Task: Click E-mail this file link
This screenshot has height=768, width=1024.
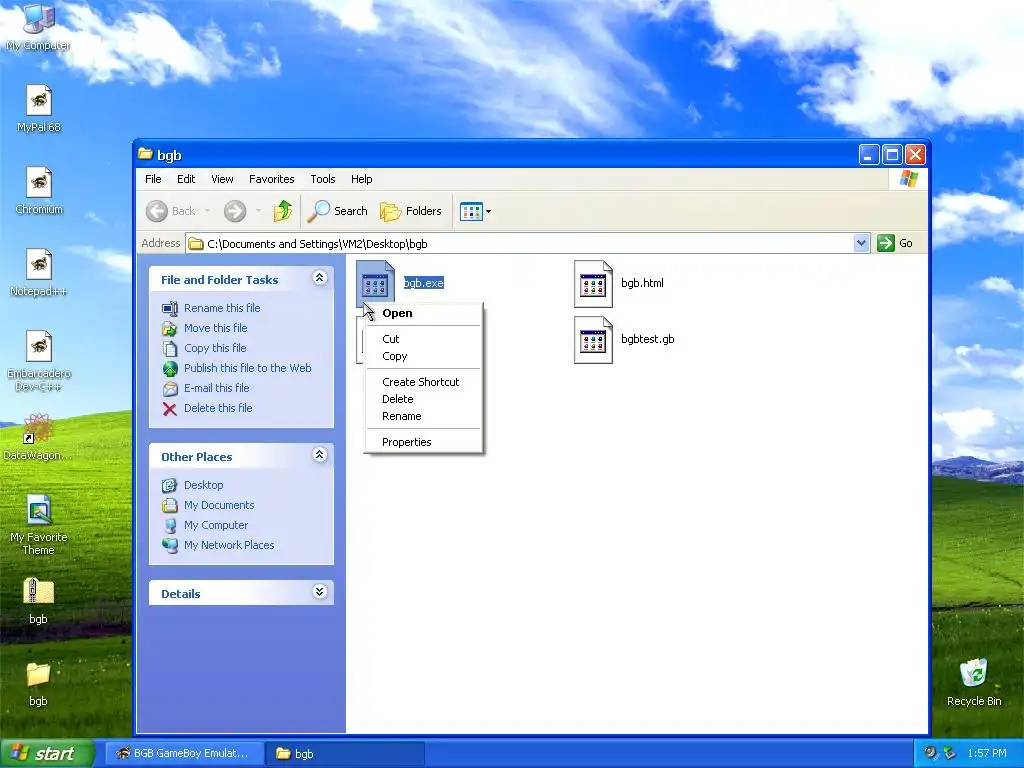Action: 216,388
